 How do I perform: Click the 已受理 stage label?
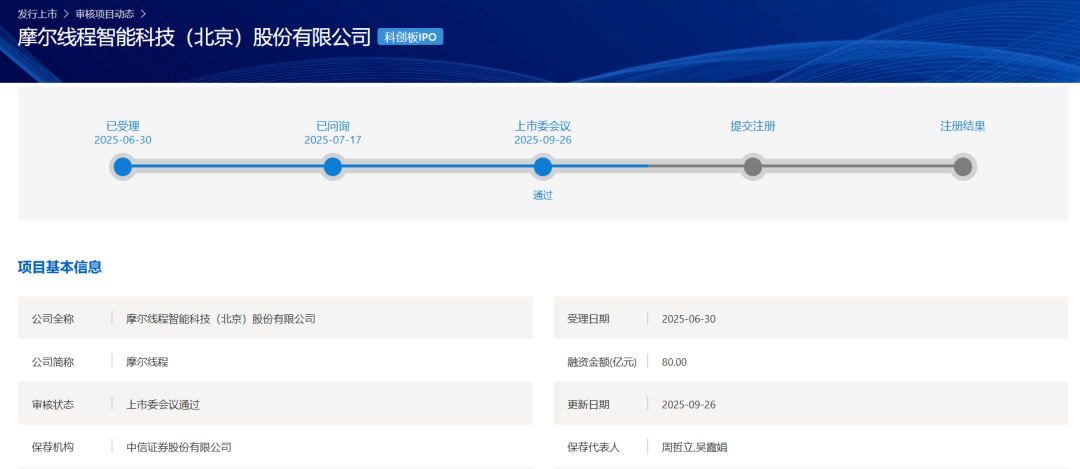coord(123,126)
